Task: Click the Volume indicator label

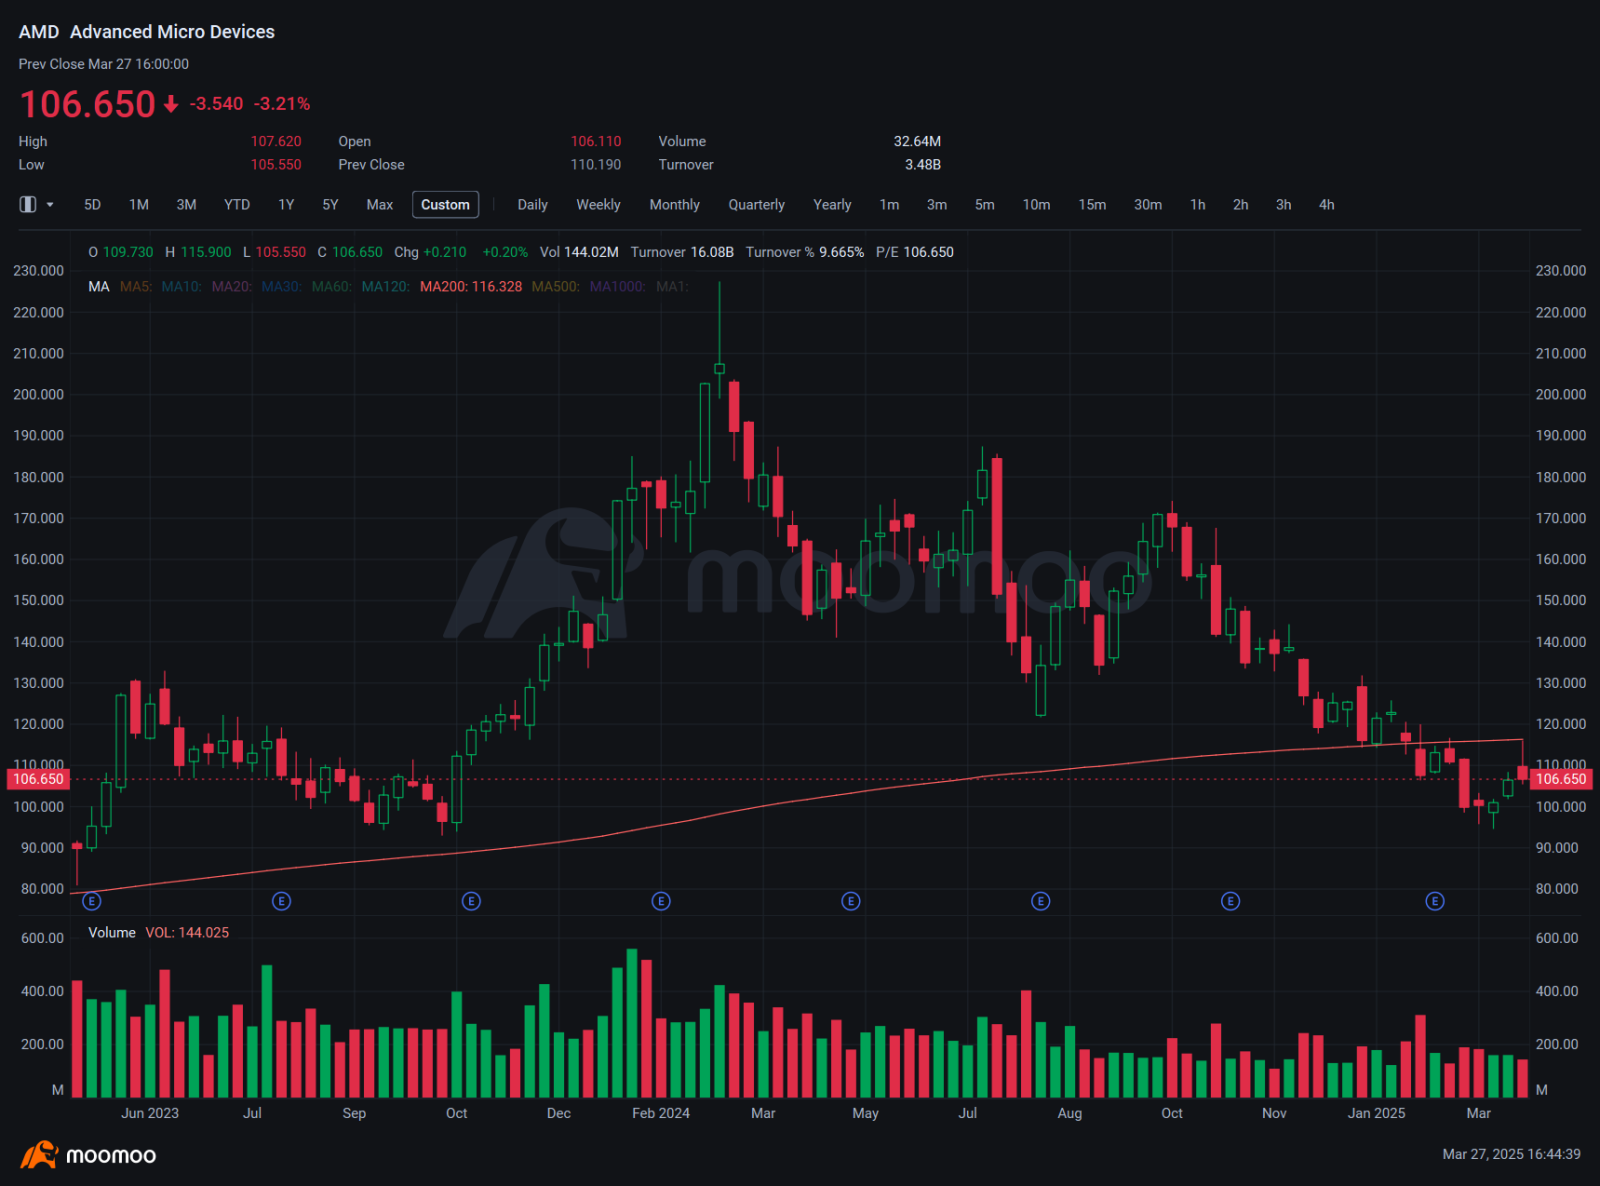Action: 112,933
